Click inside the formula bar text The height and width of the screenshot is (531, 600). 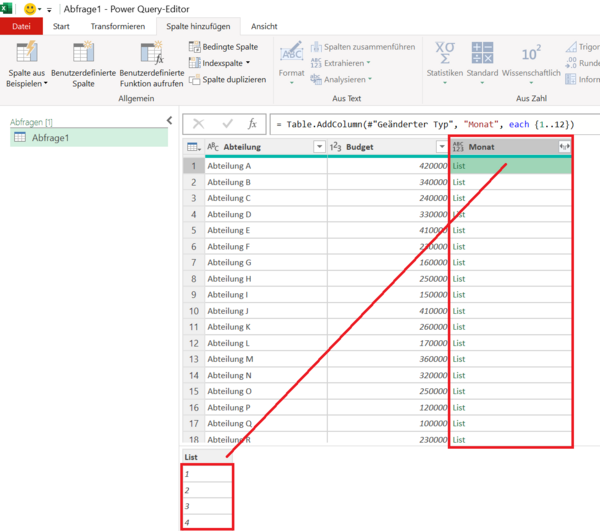pyautogui.click(x=420, y=123)
